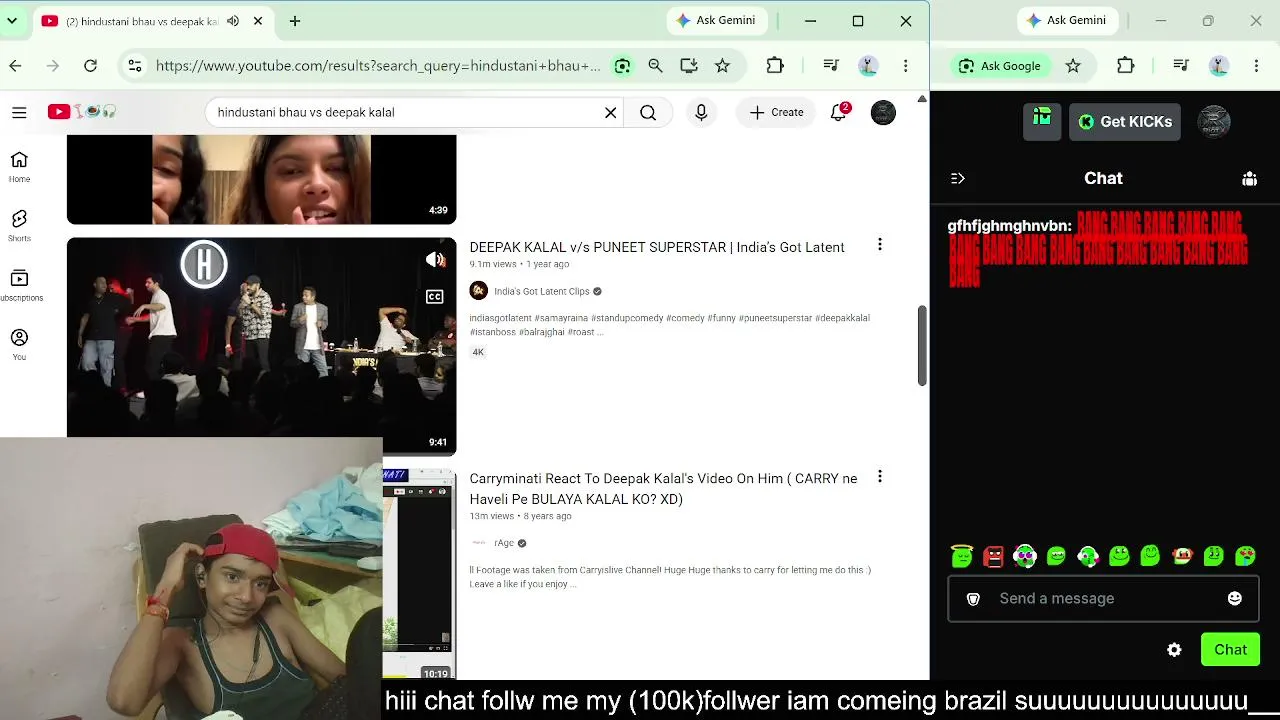Clear the YouTube search box text
Screen dimensions: 1280x720
[610, 112]
